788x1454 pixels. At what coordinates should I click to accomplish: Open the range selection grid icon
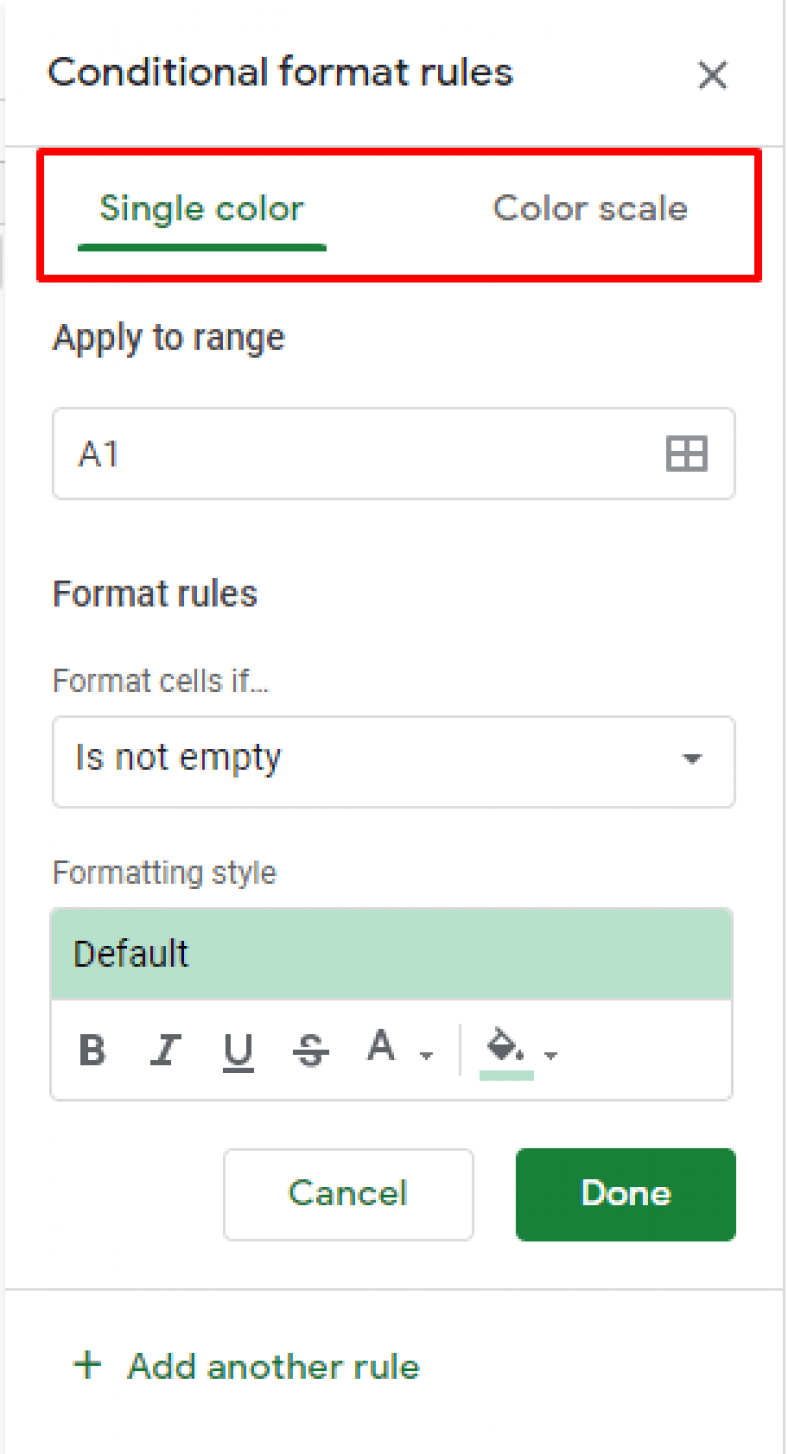(x=686, y=454)
